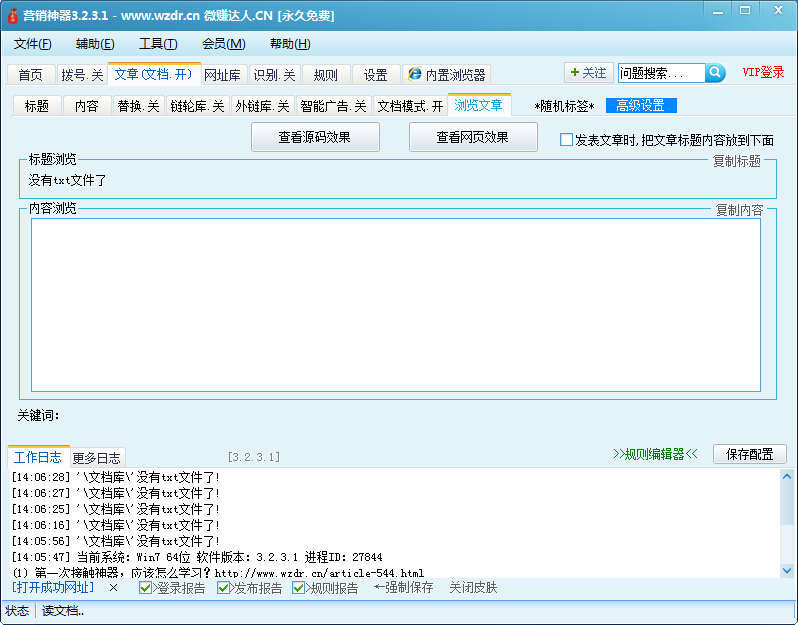The width and height of the screenshot is (798, 625).
Task: Open the 文件(F) menu
Action: 33,44
